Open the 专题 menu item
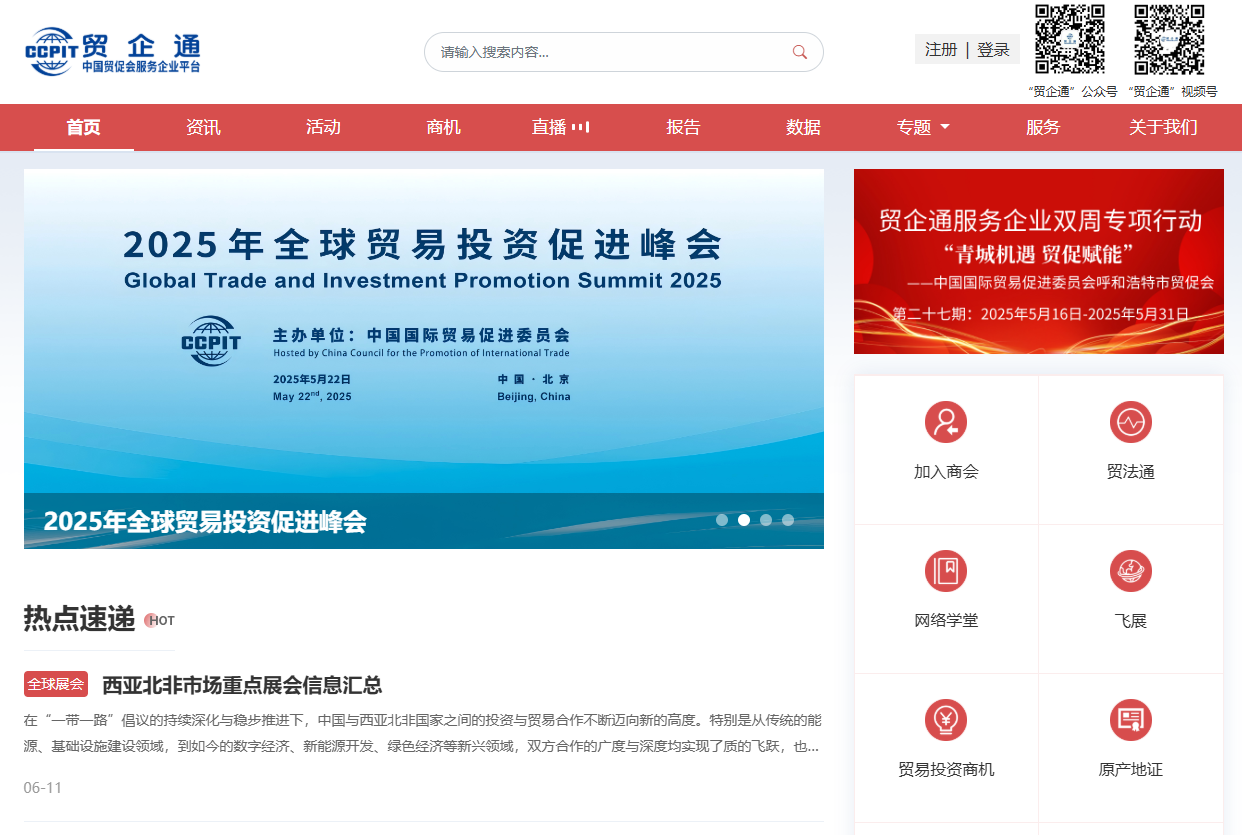1242x835 pixels. 914,127
